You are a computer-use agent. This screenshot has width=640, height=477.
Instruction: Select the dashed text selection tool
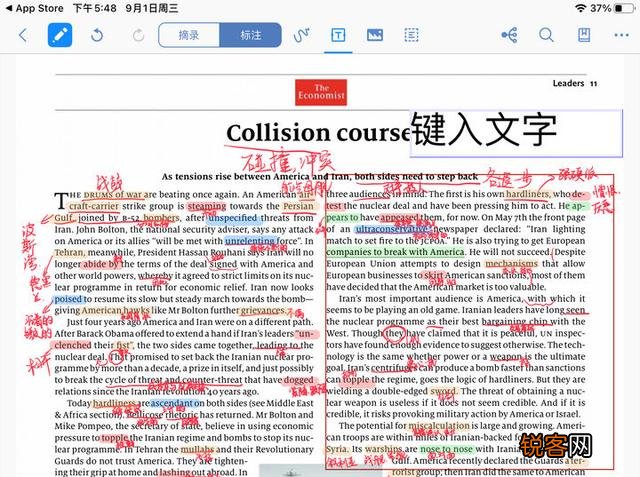click(411, 35)
